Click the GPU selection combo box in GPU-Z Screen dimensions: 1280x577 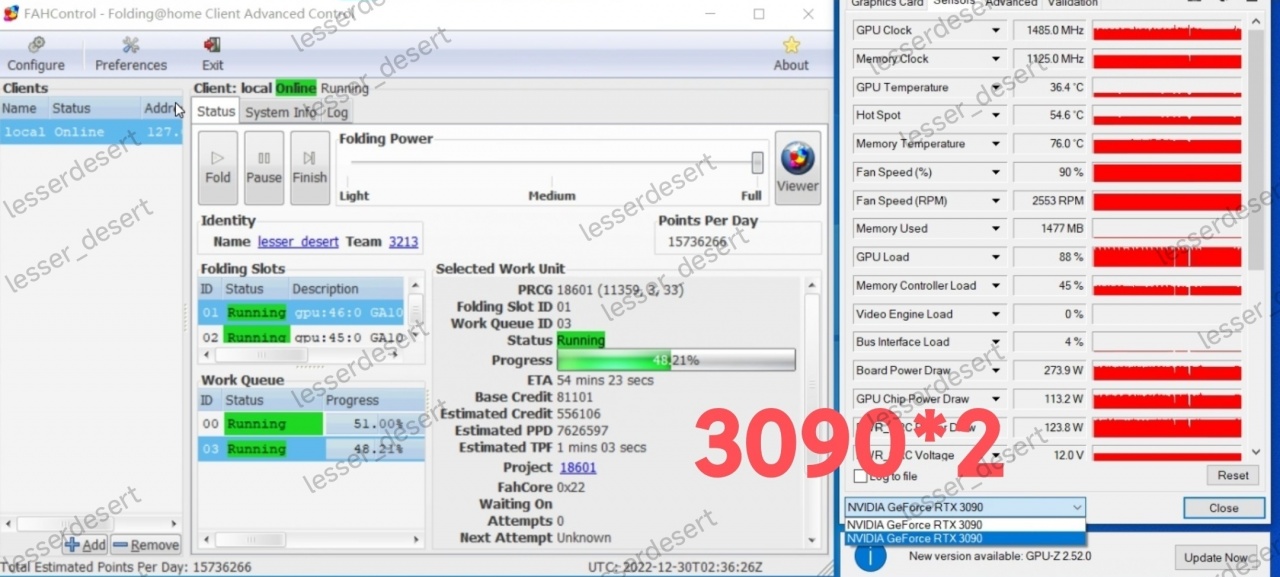click(x=965, y=507)
